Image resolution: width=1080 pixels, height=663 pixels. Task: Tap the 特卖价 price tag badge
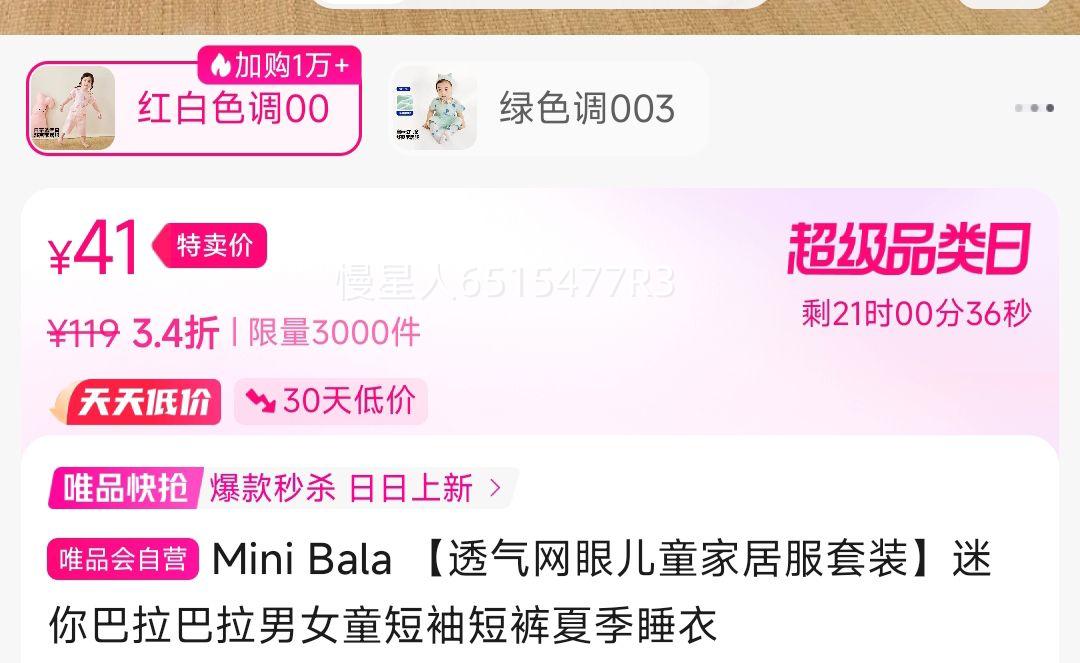pyautogui.click(x=210, y=245)
